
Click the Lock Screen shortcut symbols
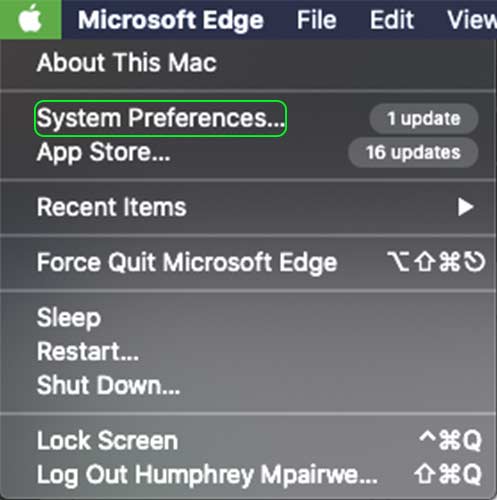tap(450, 440)
